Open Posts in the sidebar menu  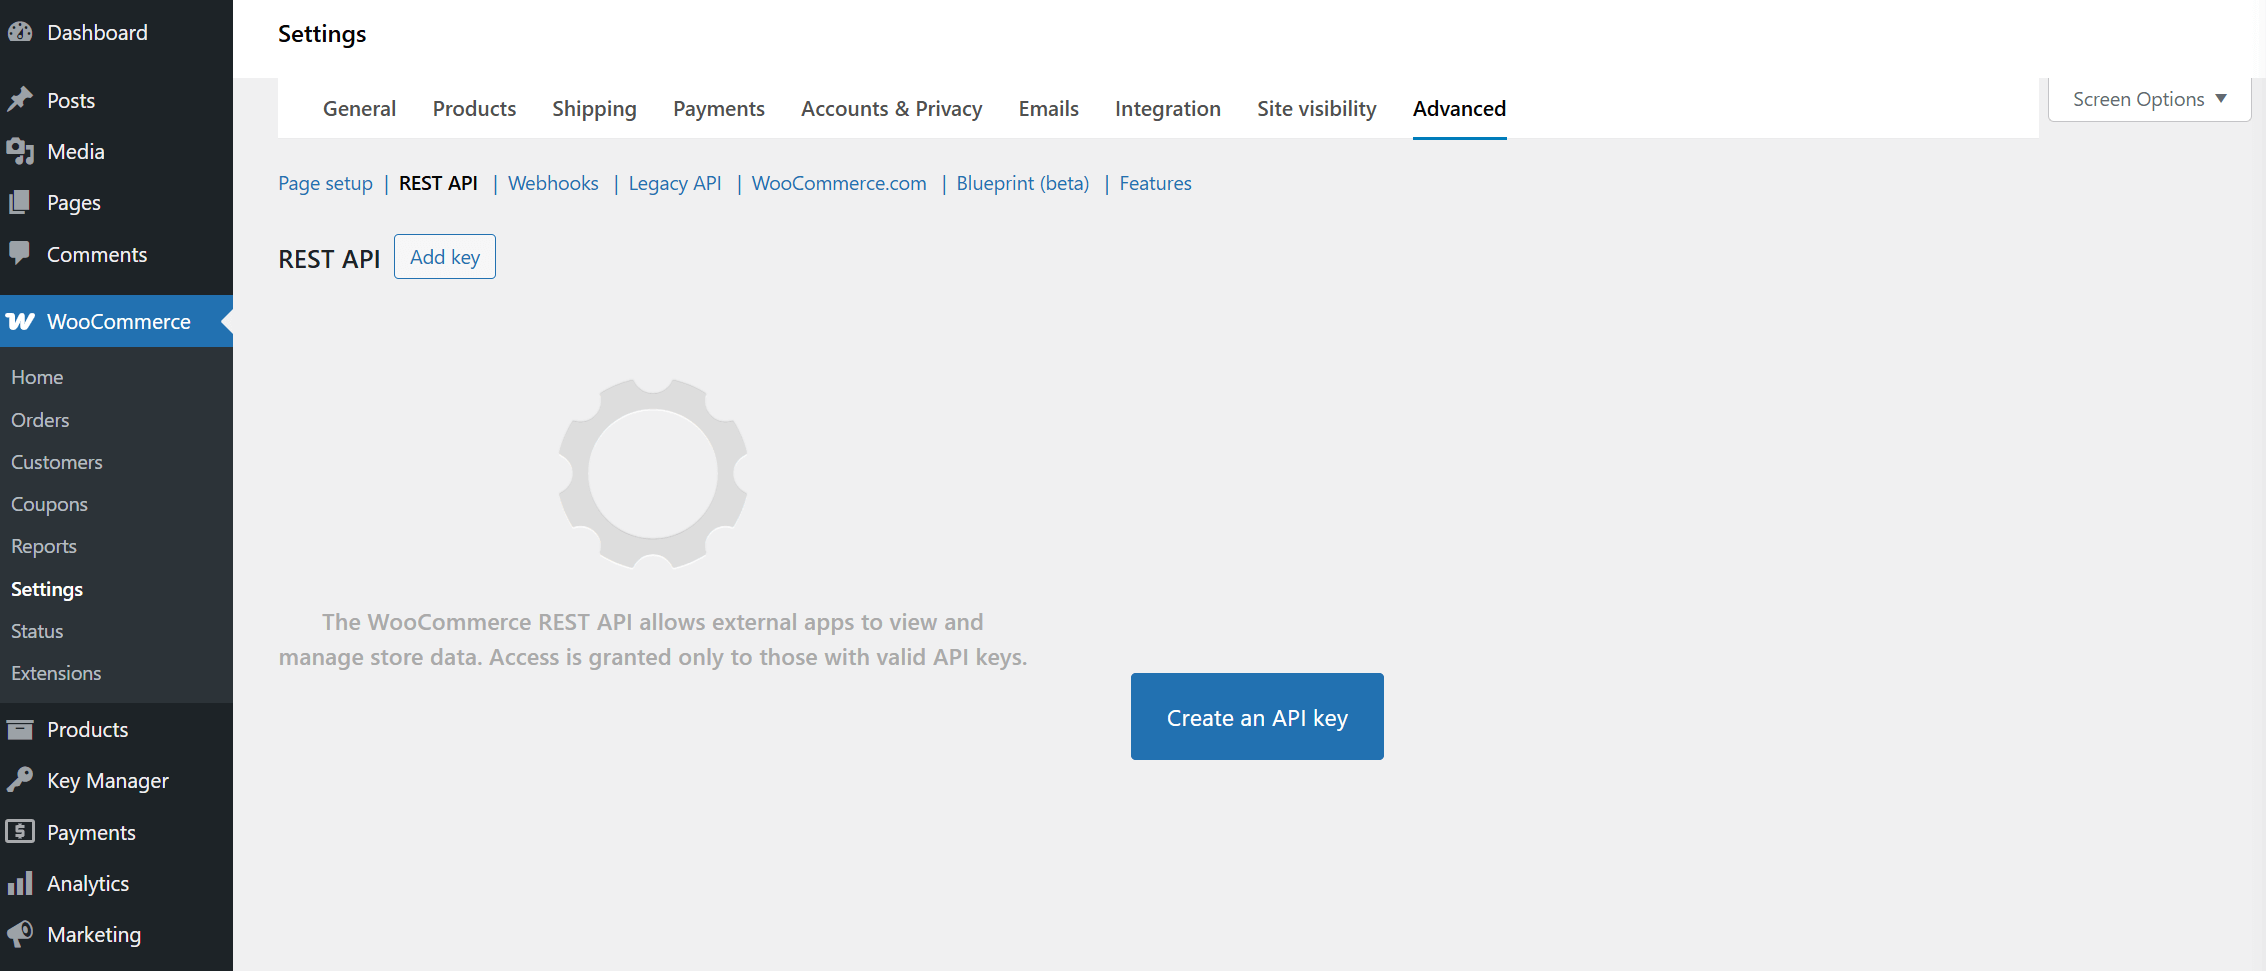pos(71,100)
